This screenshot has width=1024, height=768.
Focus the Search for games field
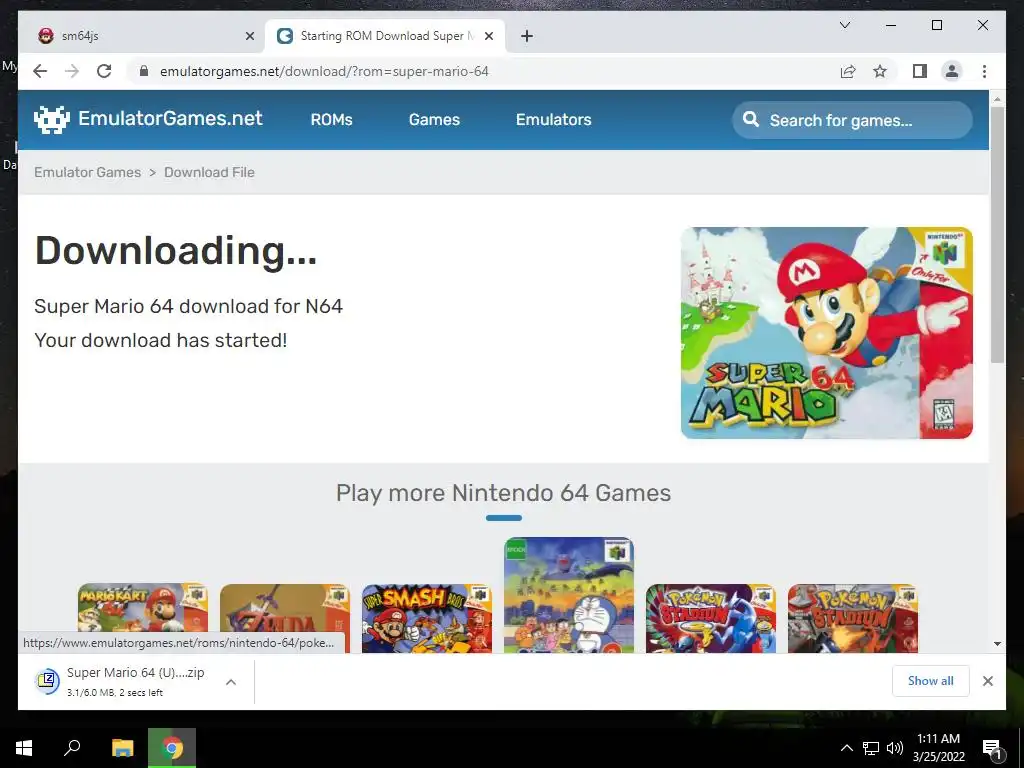coord(852,120)
